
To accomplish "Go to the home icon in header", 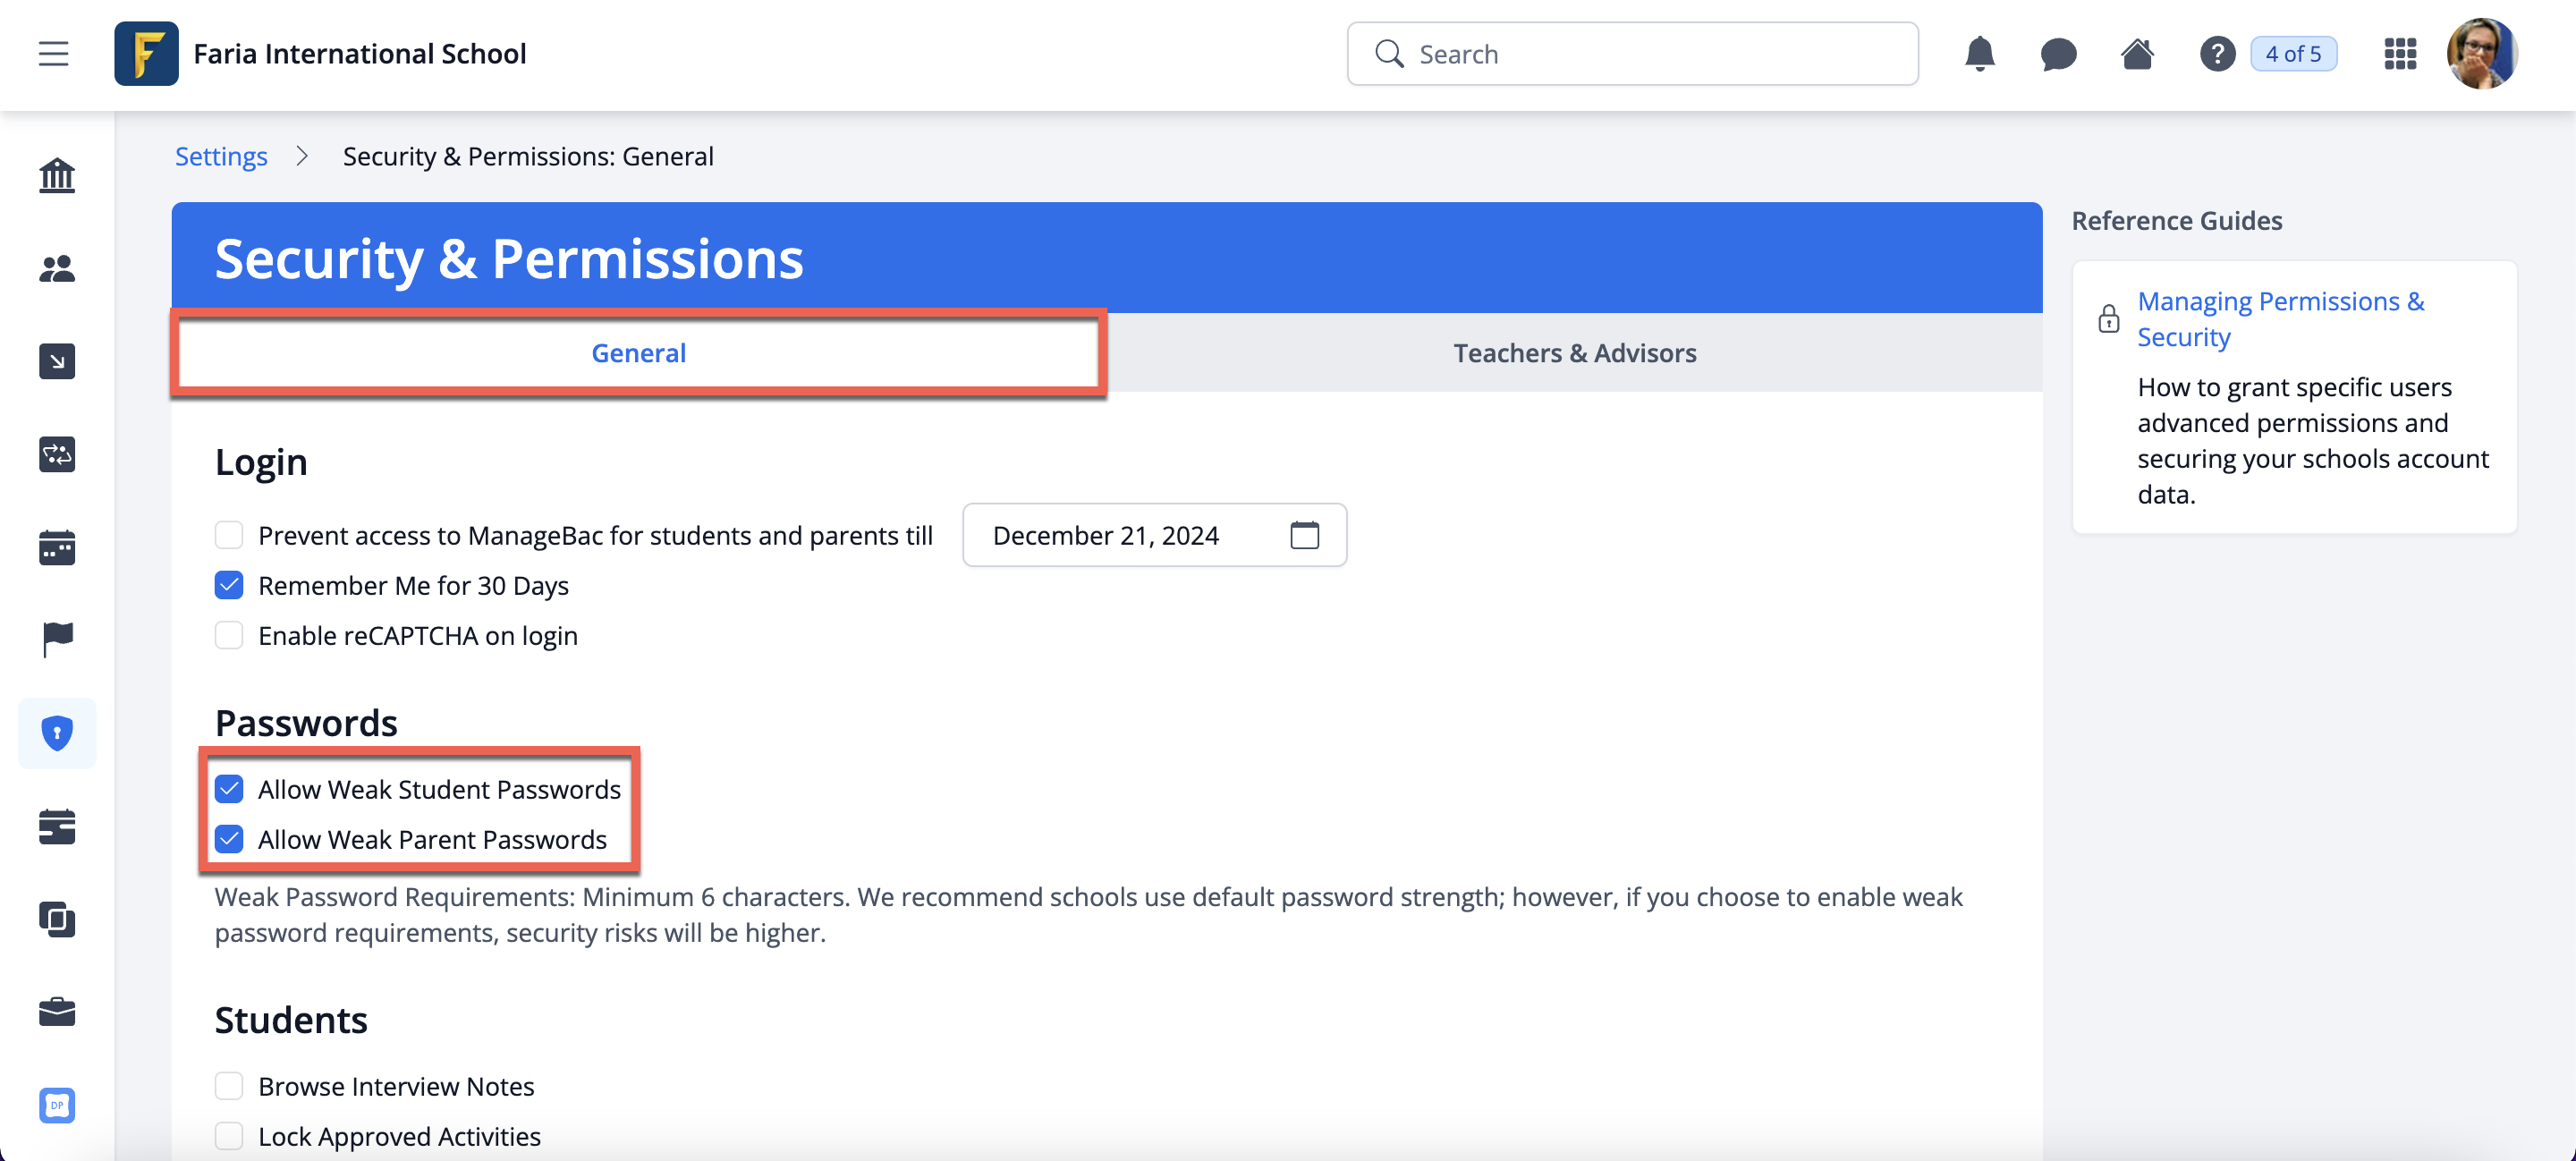I will tap(2137, 54).
